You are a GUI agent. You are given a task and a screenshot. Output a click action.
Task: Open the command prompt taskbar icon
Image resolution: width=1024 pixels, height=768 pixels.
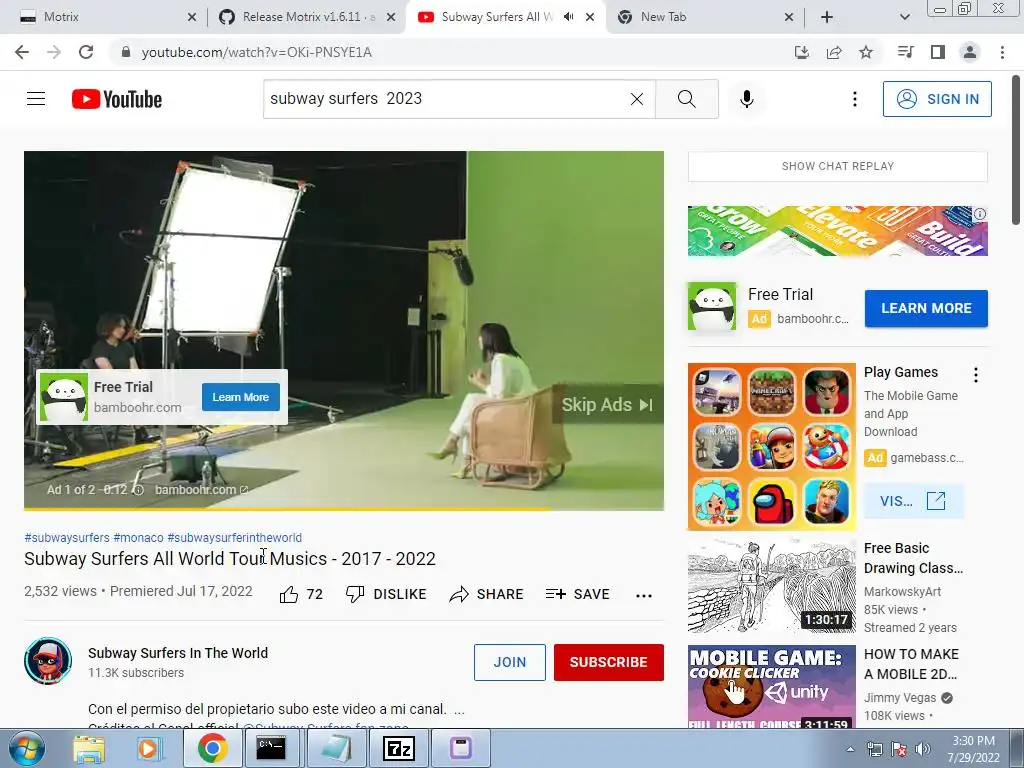[271, 748]
